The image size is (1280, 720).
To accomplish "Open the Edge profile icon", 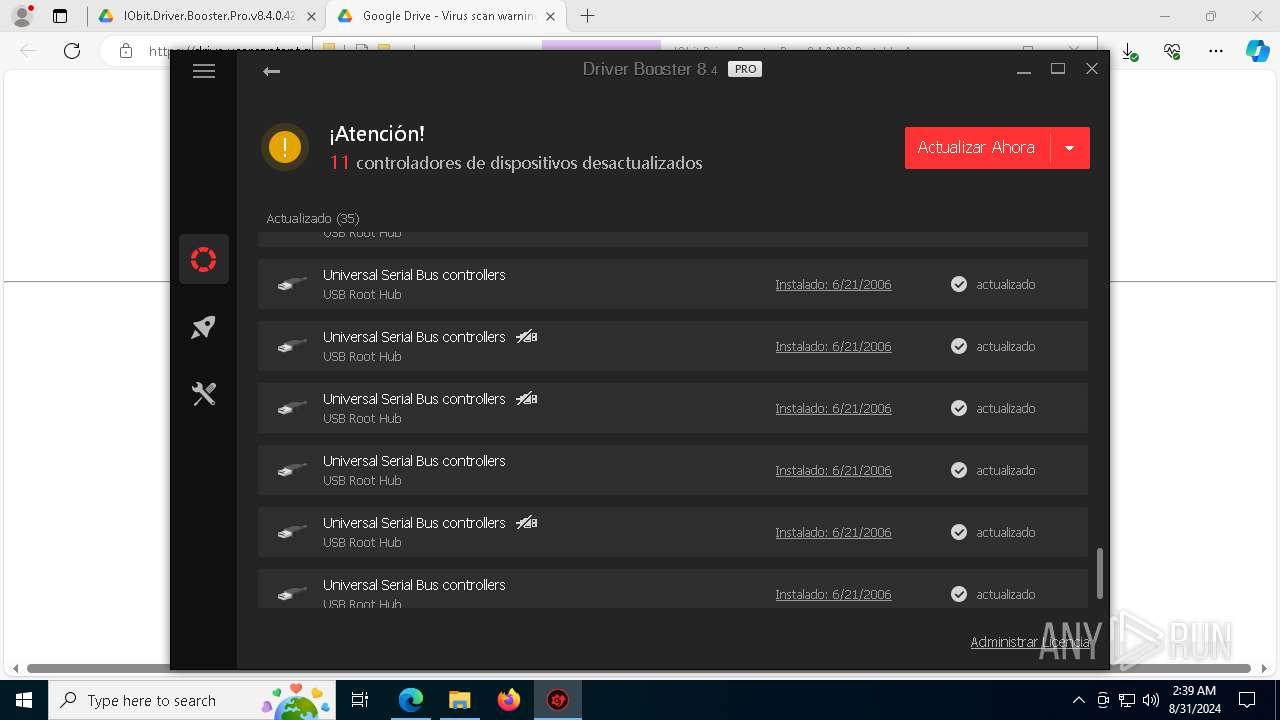I will pyautogui.click(x=22, y=16).
